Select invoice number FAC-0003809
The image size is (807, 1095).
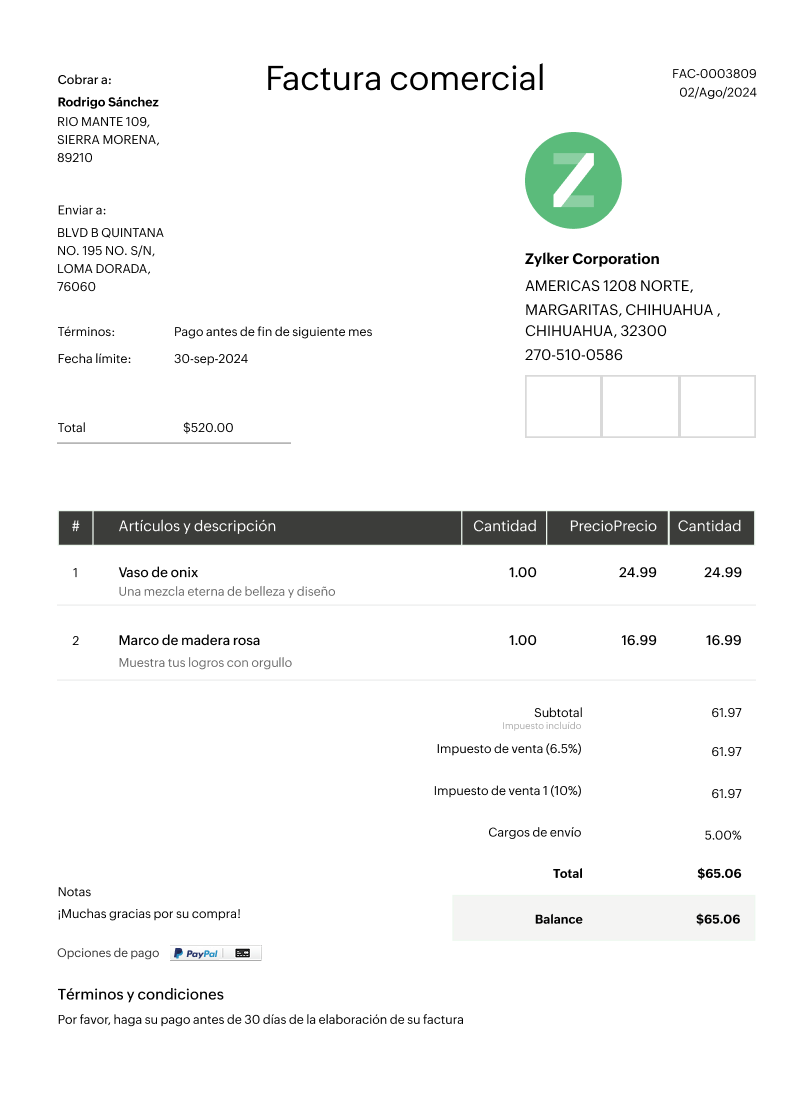tap(714, 74)
